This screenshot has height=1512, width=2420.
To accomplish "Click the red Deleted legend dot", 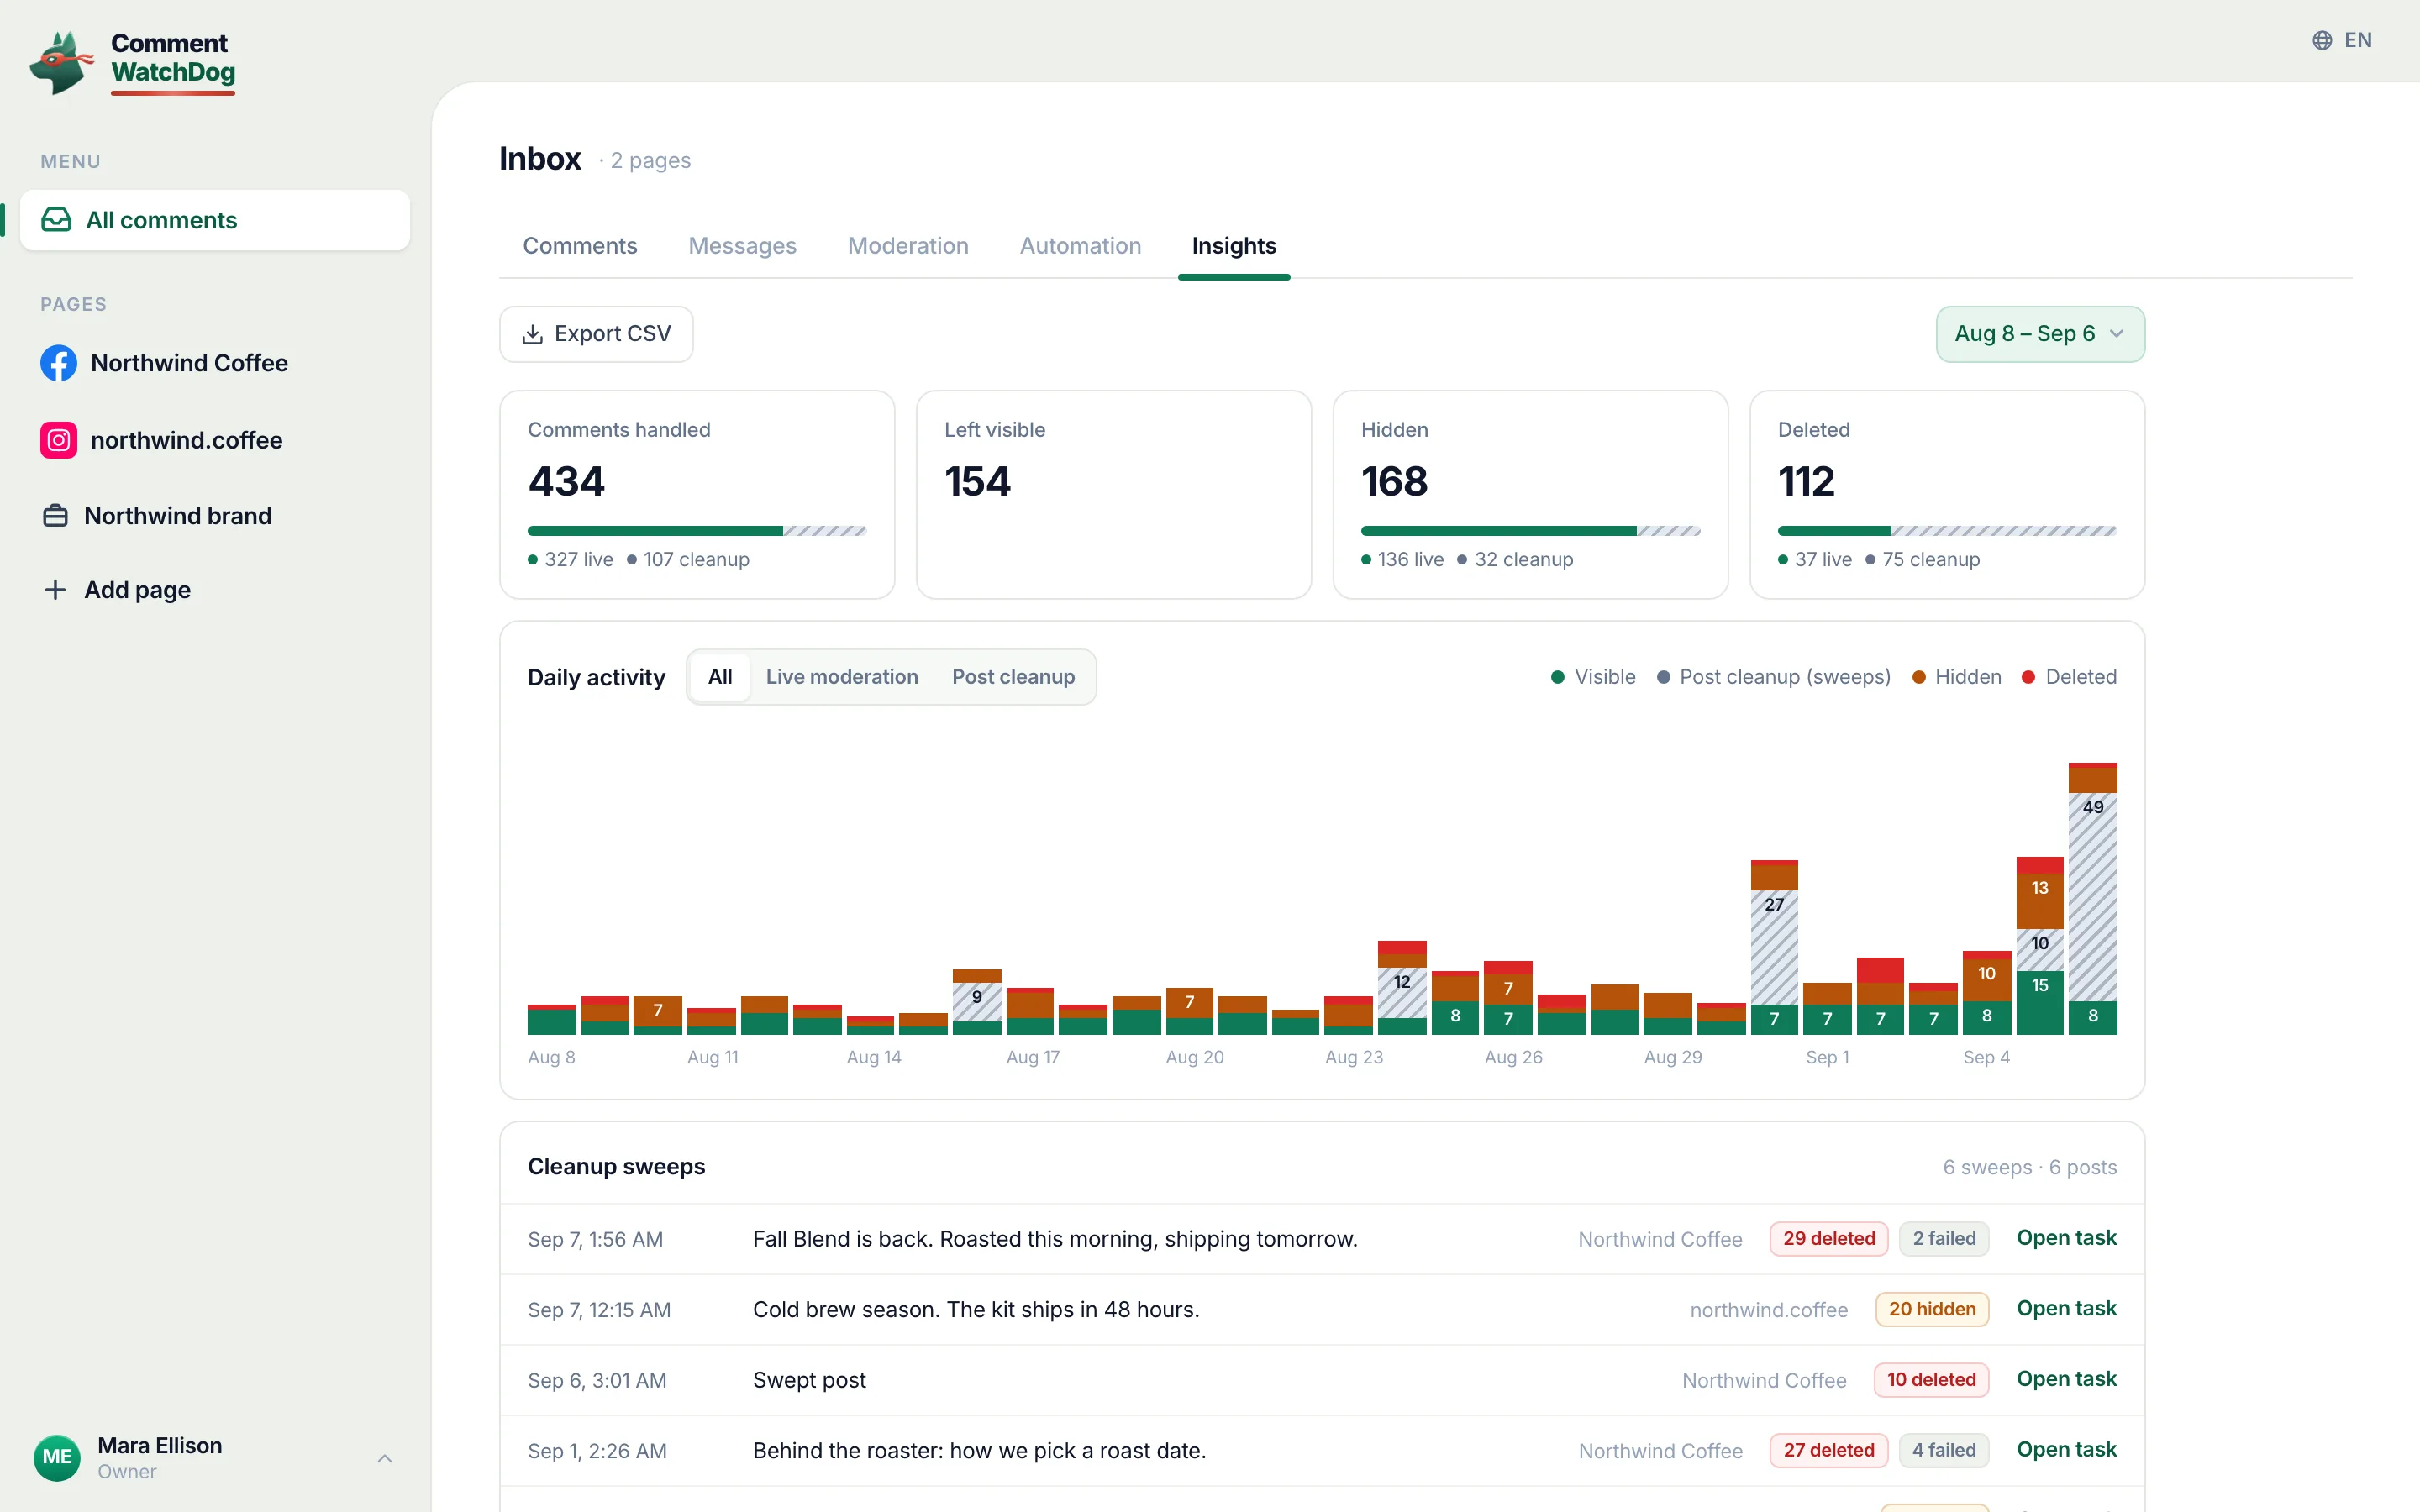I will [x=2028, y=677].
